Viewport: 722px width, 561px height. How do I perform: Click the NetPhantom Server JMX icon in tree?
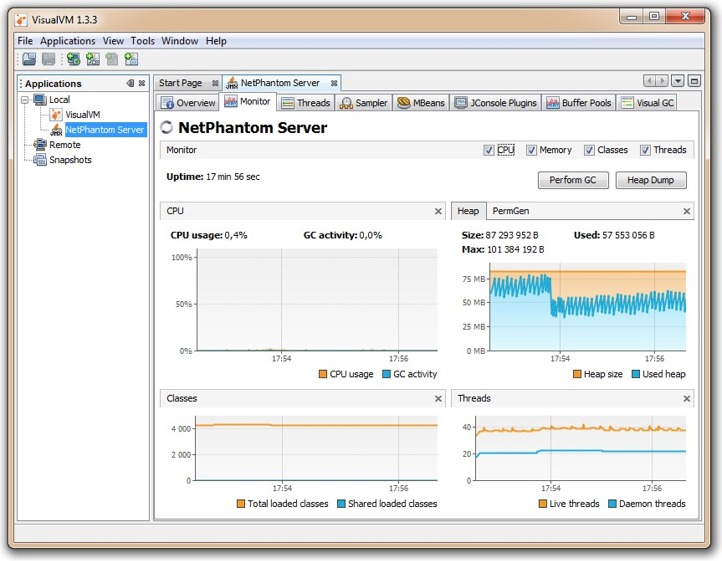tap(56, 129)
